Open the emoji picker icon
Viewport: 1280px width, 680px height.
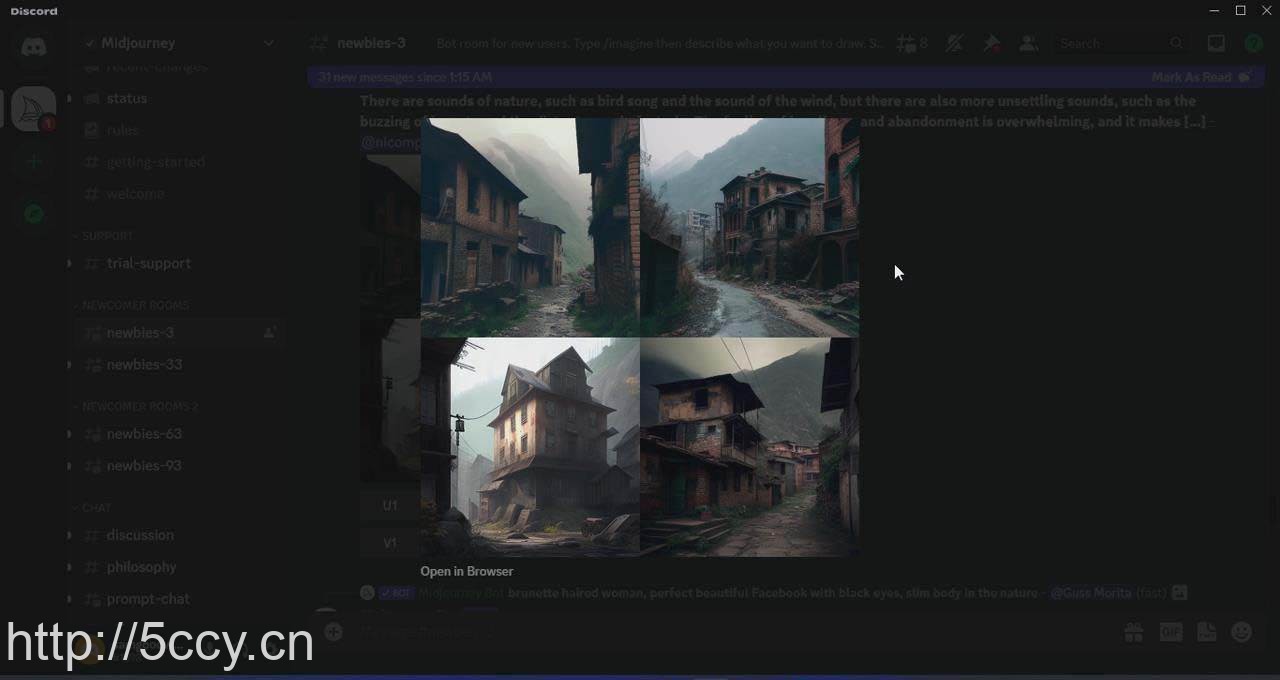[x=1242, y=632]
